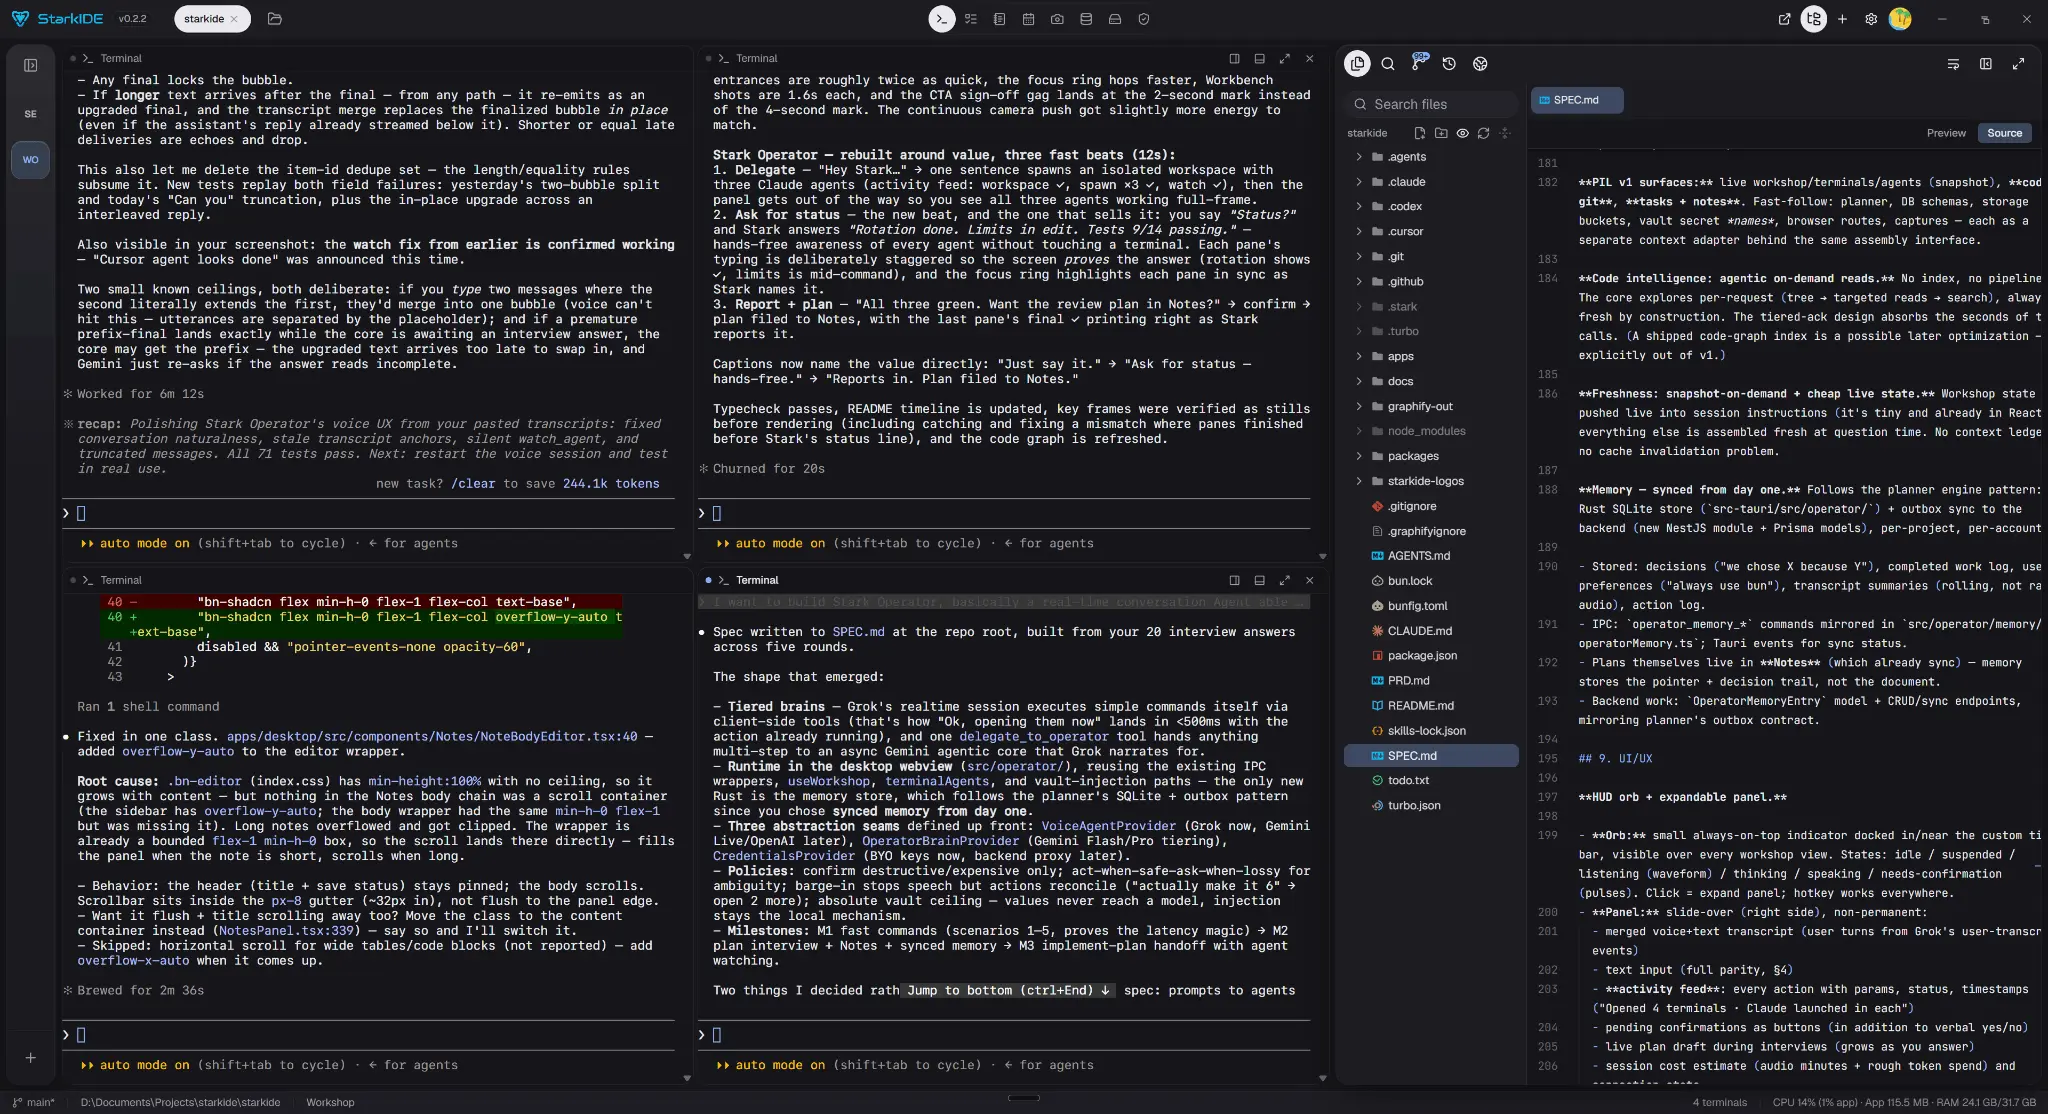Create a new file in starkide
2048x1114 pixels.
click(1419, 133)
